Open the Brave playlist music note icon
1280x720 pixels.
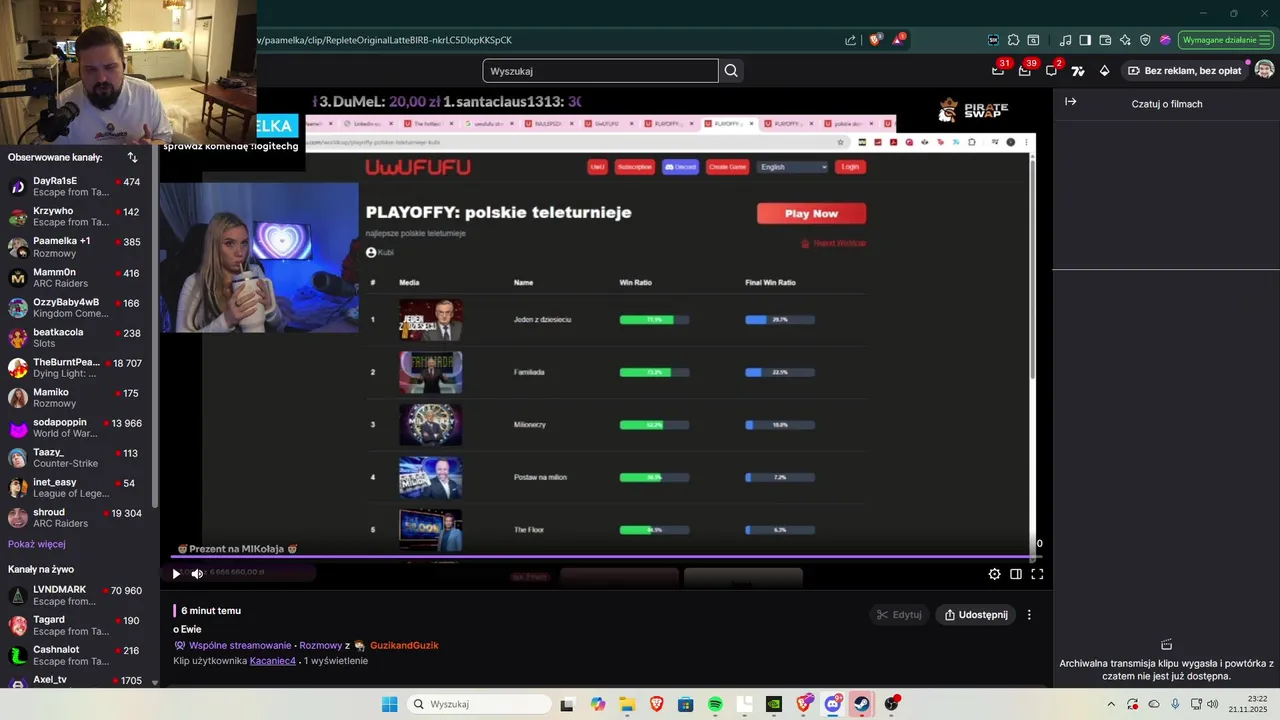tap(1066, 40)
